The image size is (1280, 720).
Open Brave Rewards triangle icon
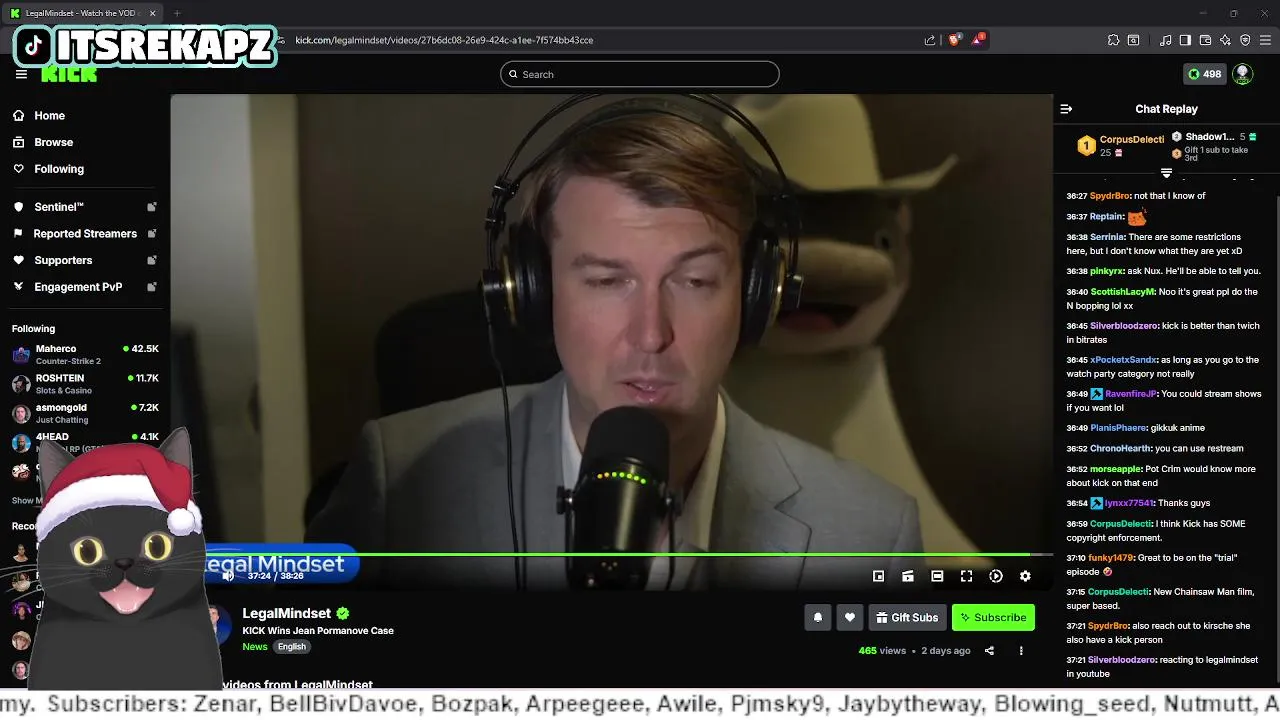(x=978, y=40)
